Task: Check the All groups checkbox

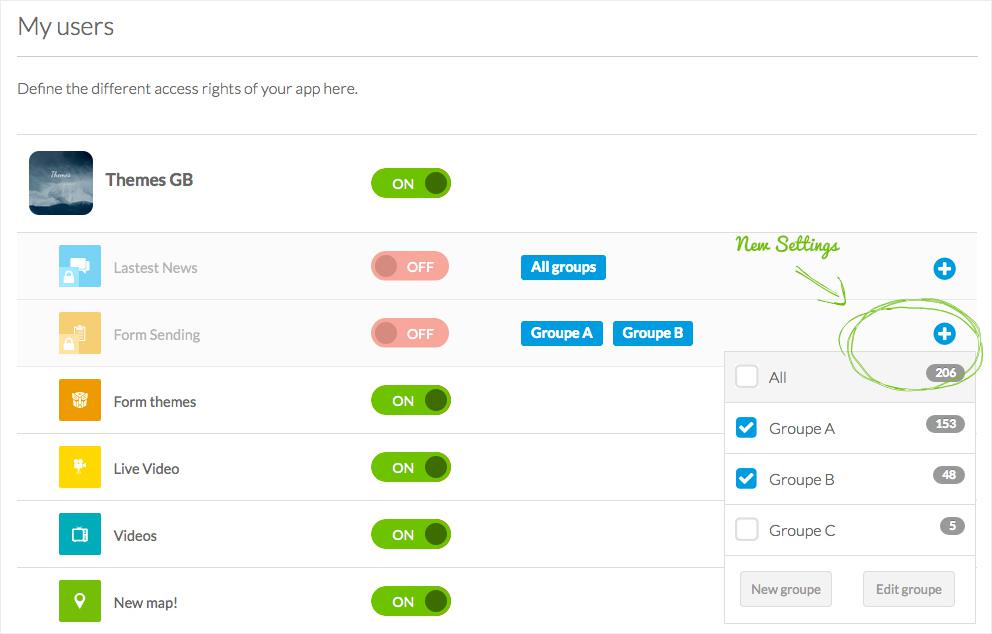Action: [747, 377]
